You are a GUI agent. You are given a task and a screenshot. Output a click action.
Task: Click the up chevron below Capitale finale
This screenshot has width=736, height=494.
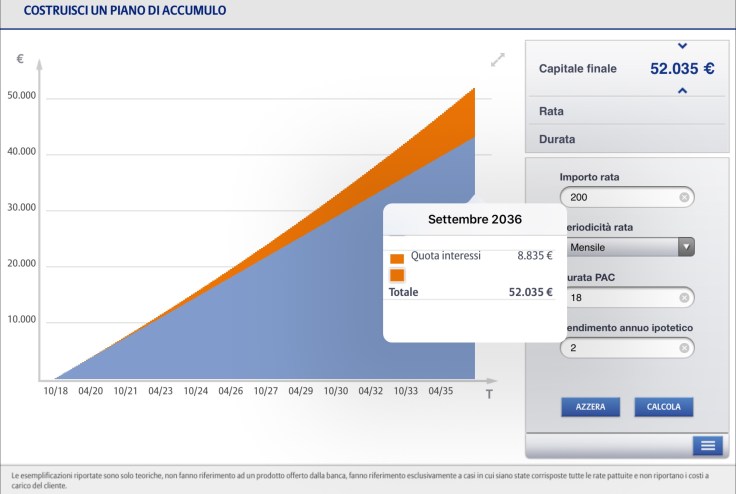pos(683,91)
